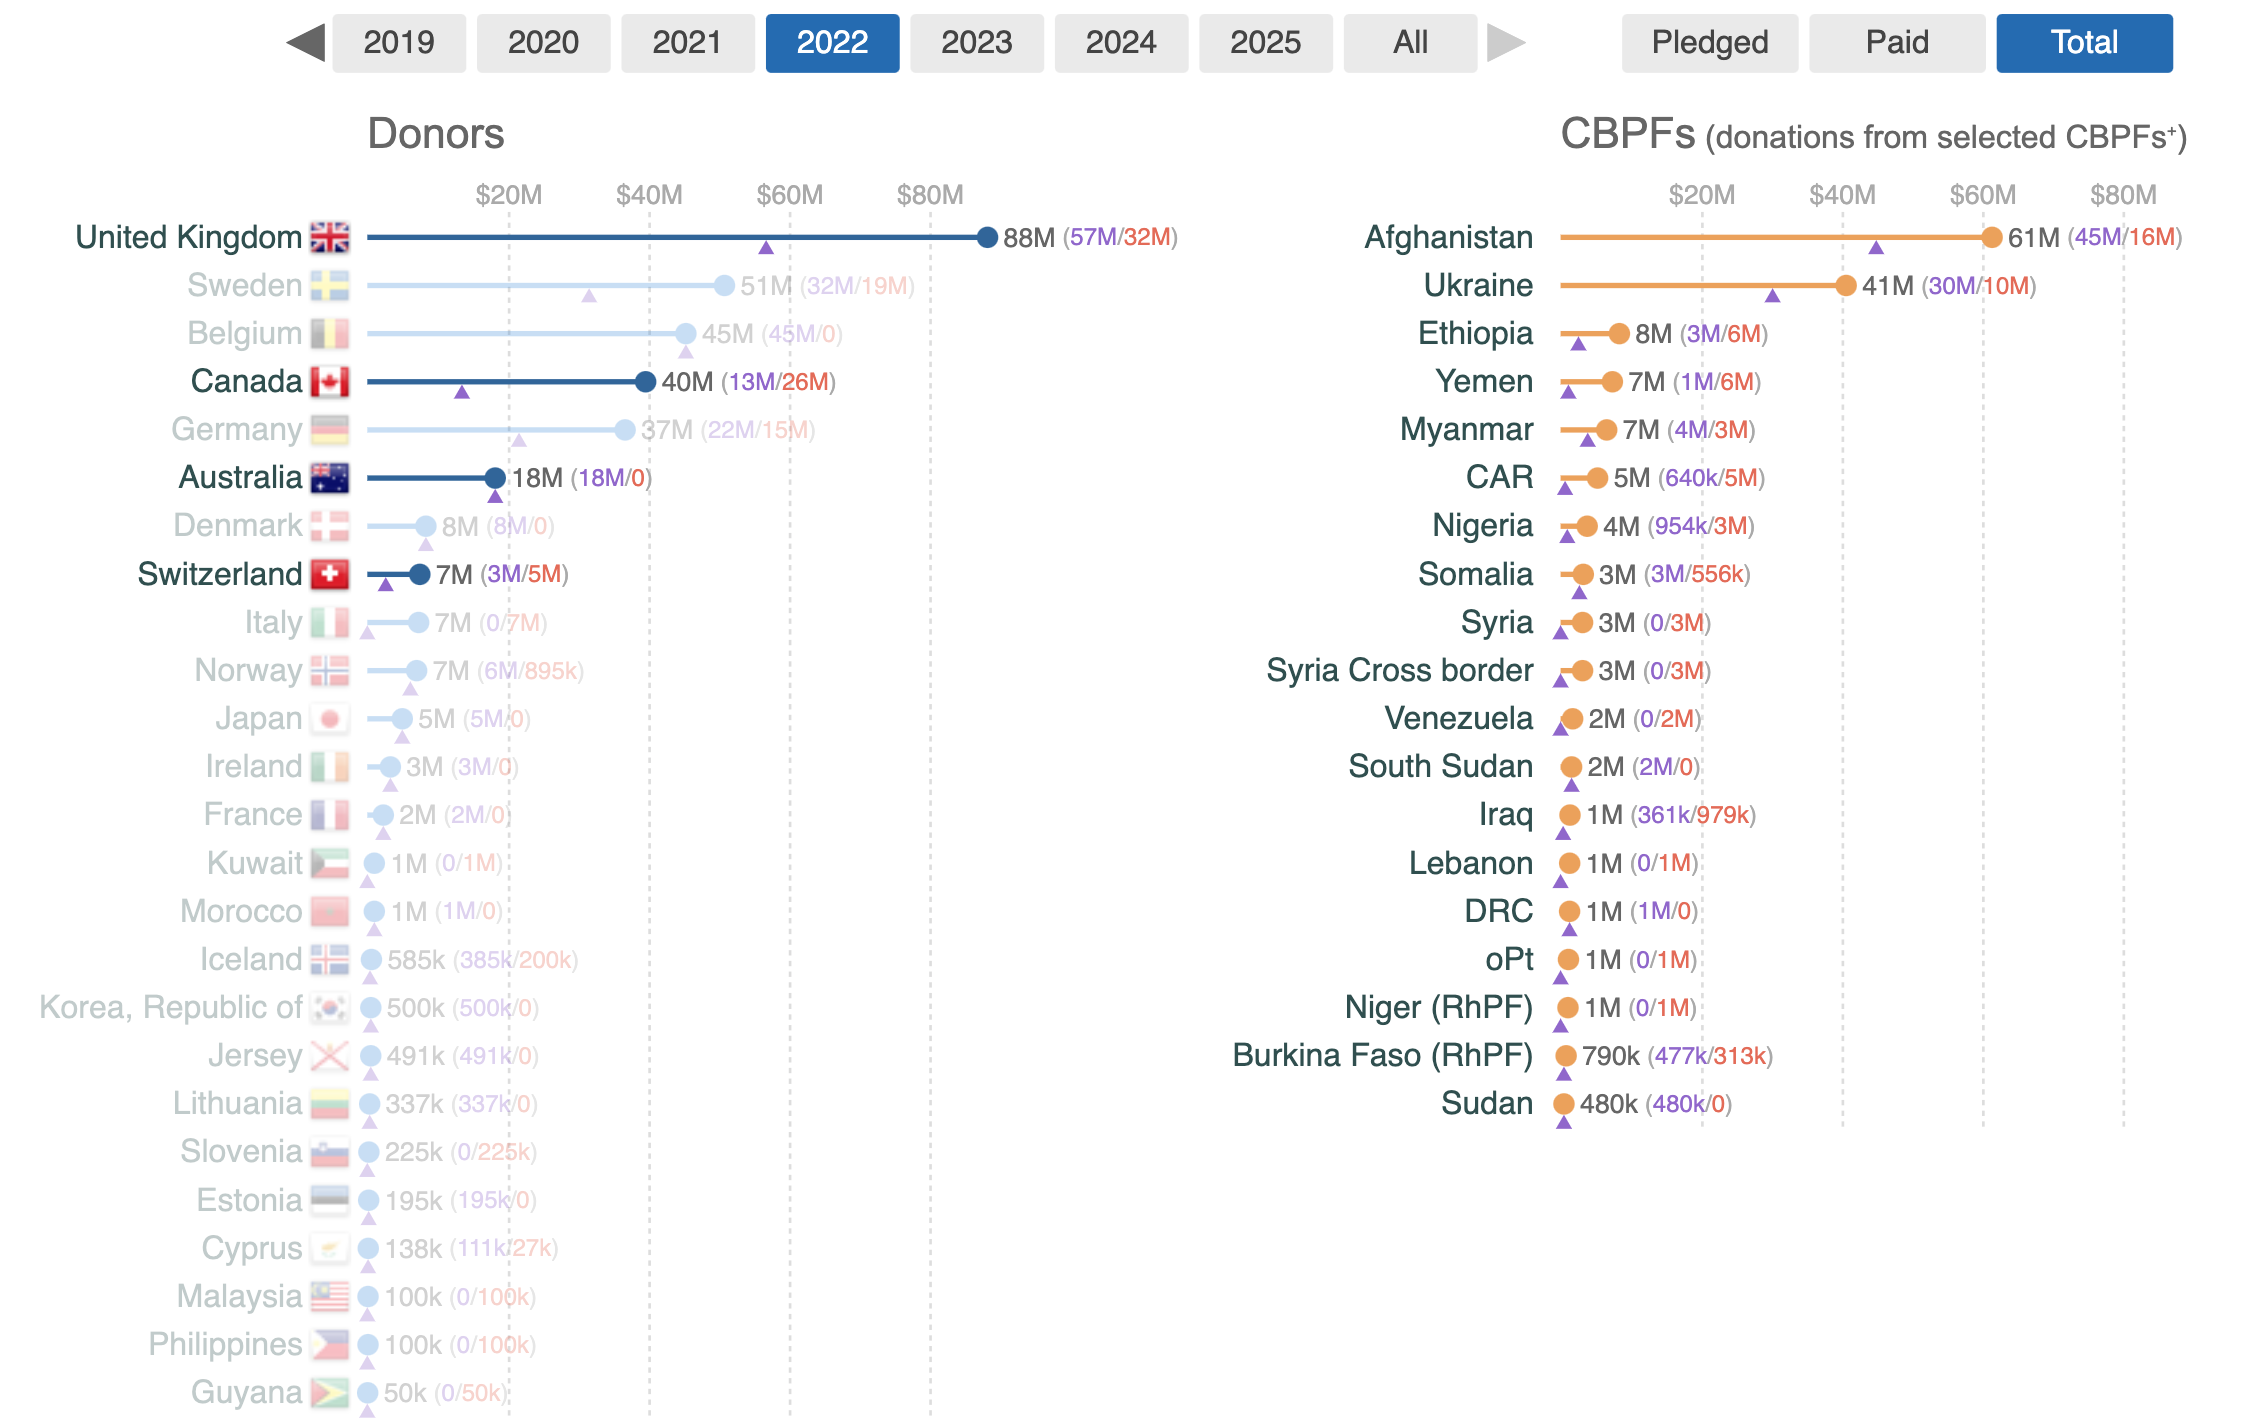Click the Switzerland donor label

tap(220, 574)
